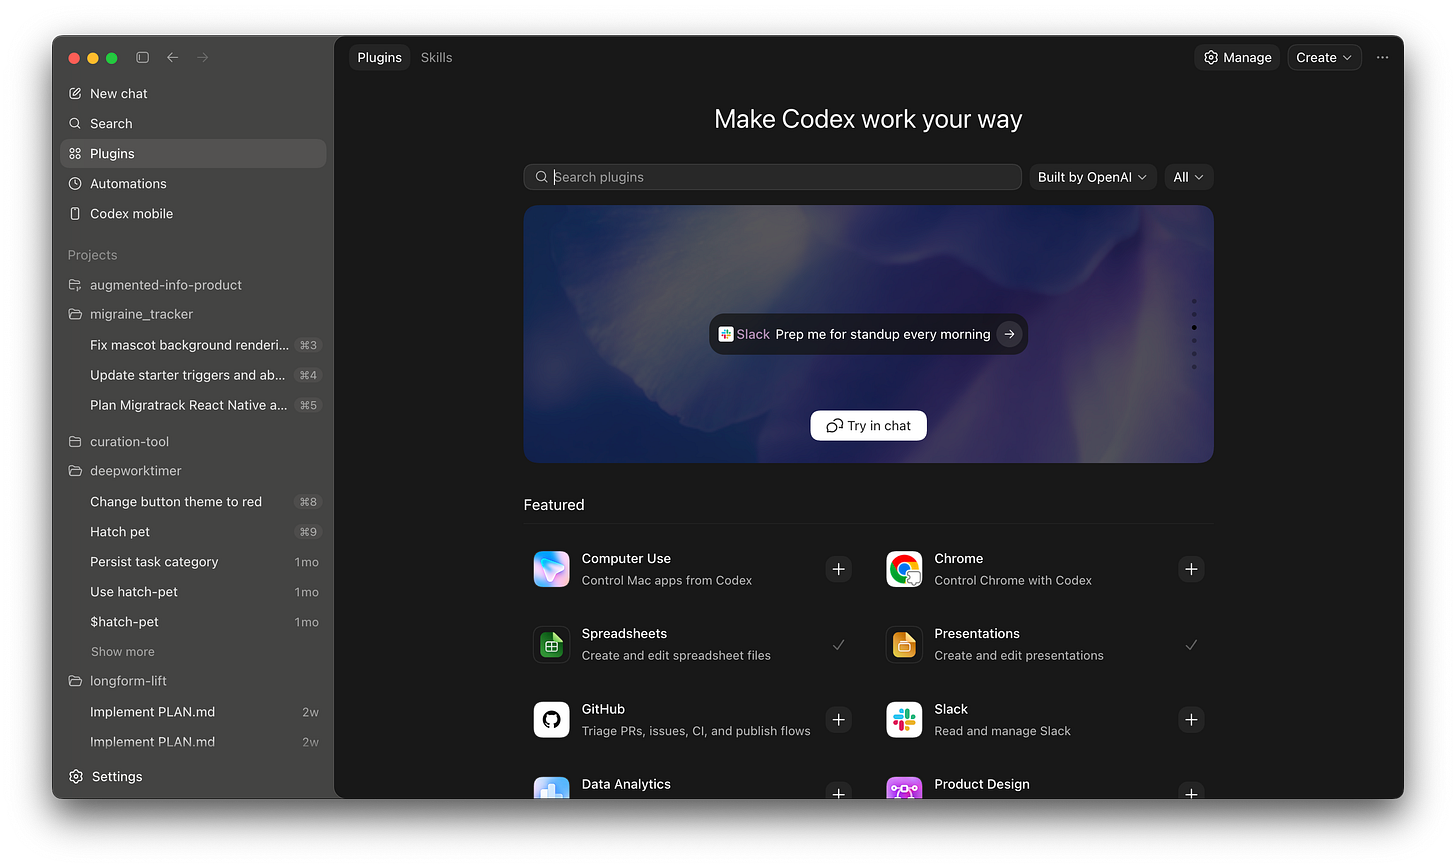Screen dimensions: 1456x868
Task: Click the Presentations plugin icon
Action: pyautogui.click(x=904, y=645)
